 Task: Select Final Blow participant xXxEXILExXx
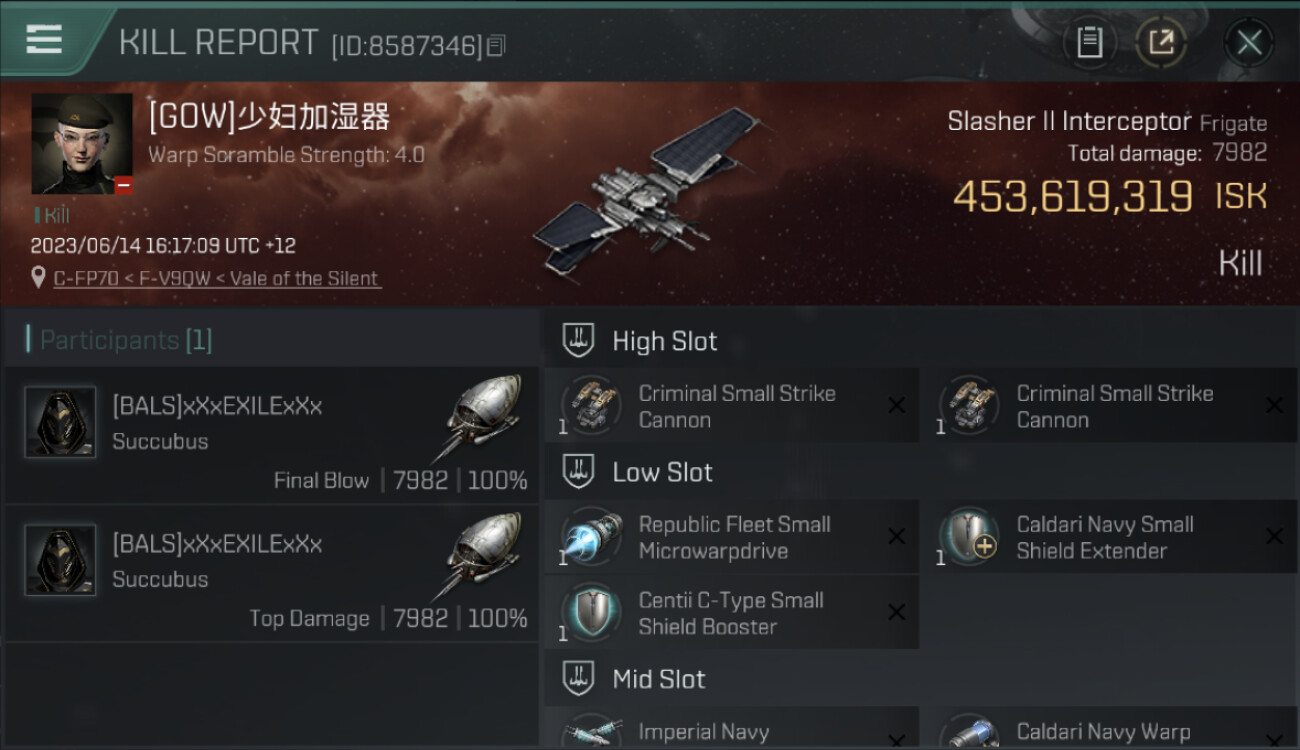[271, 436]
